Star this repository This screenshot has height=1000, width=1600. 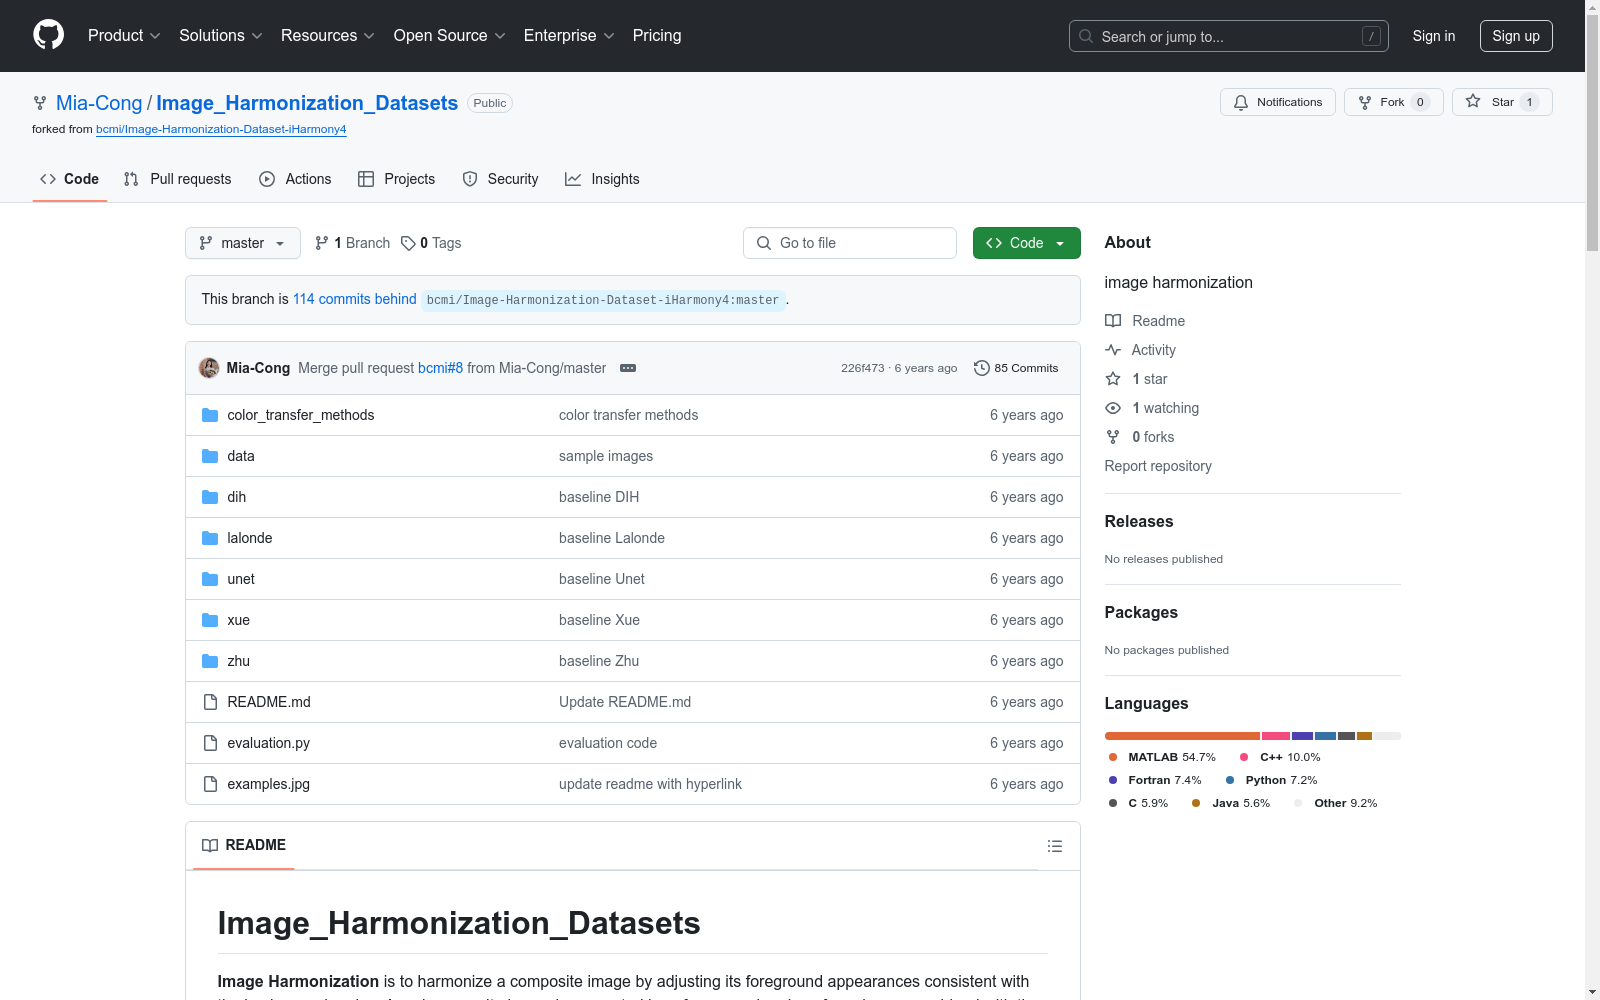pyautogui.click(x=1501, y=102)
